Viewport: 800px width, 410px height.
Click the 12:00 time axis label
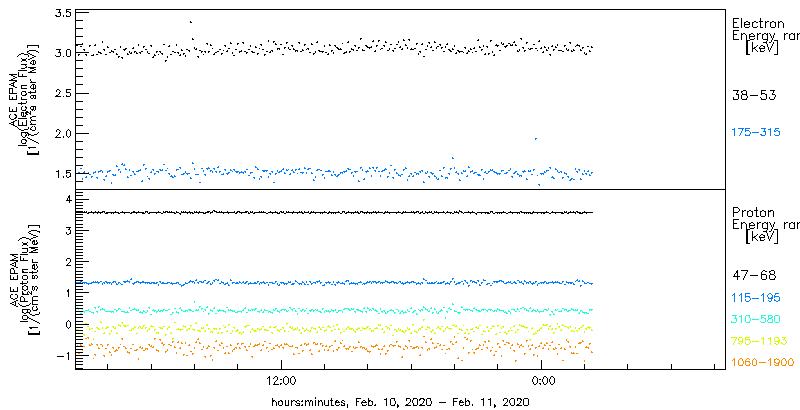pyautogui.click(x=282, y=381)
